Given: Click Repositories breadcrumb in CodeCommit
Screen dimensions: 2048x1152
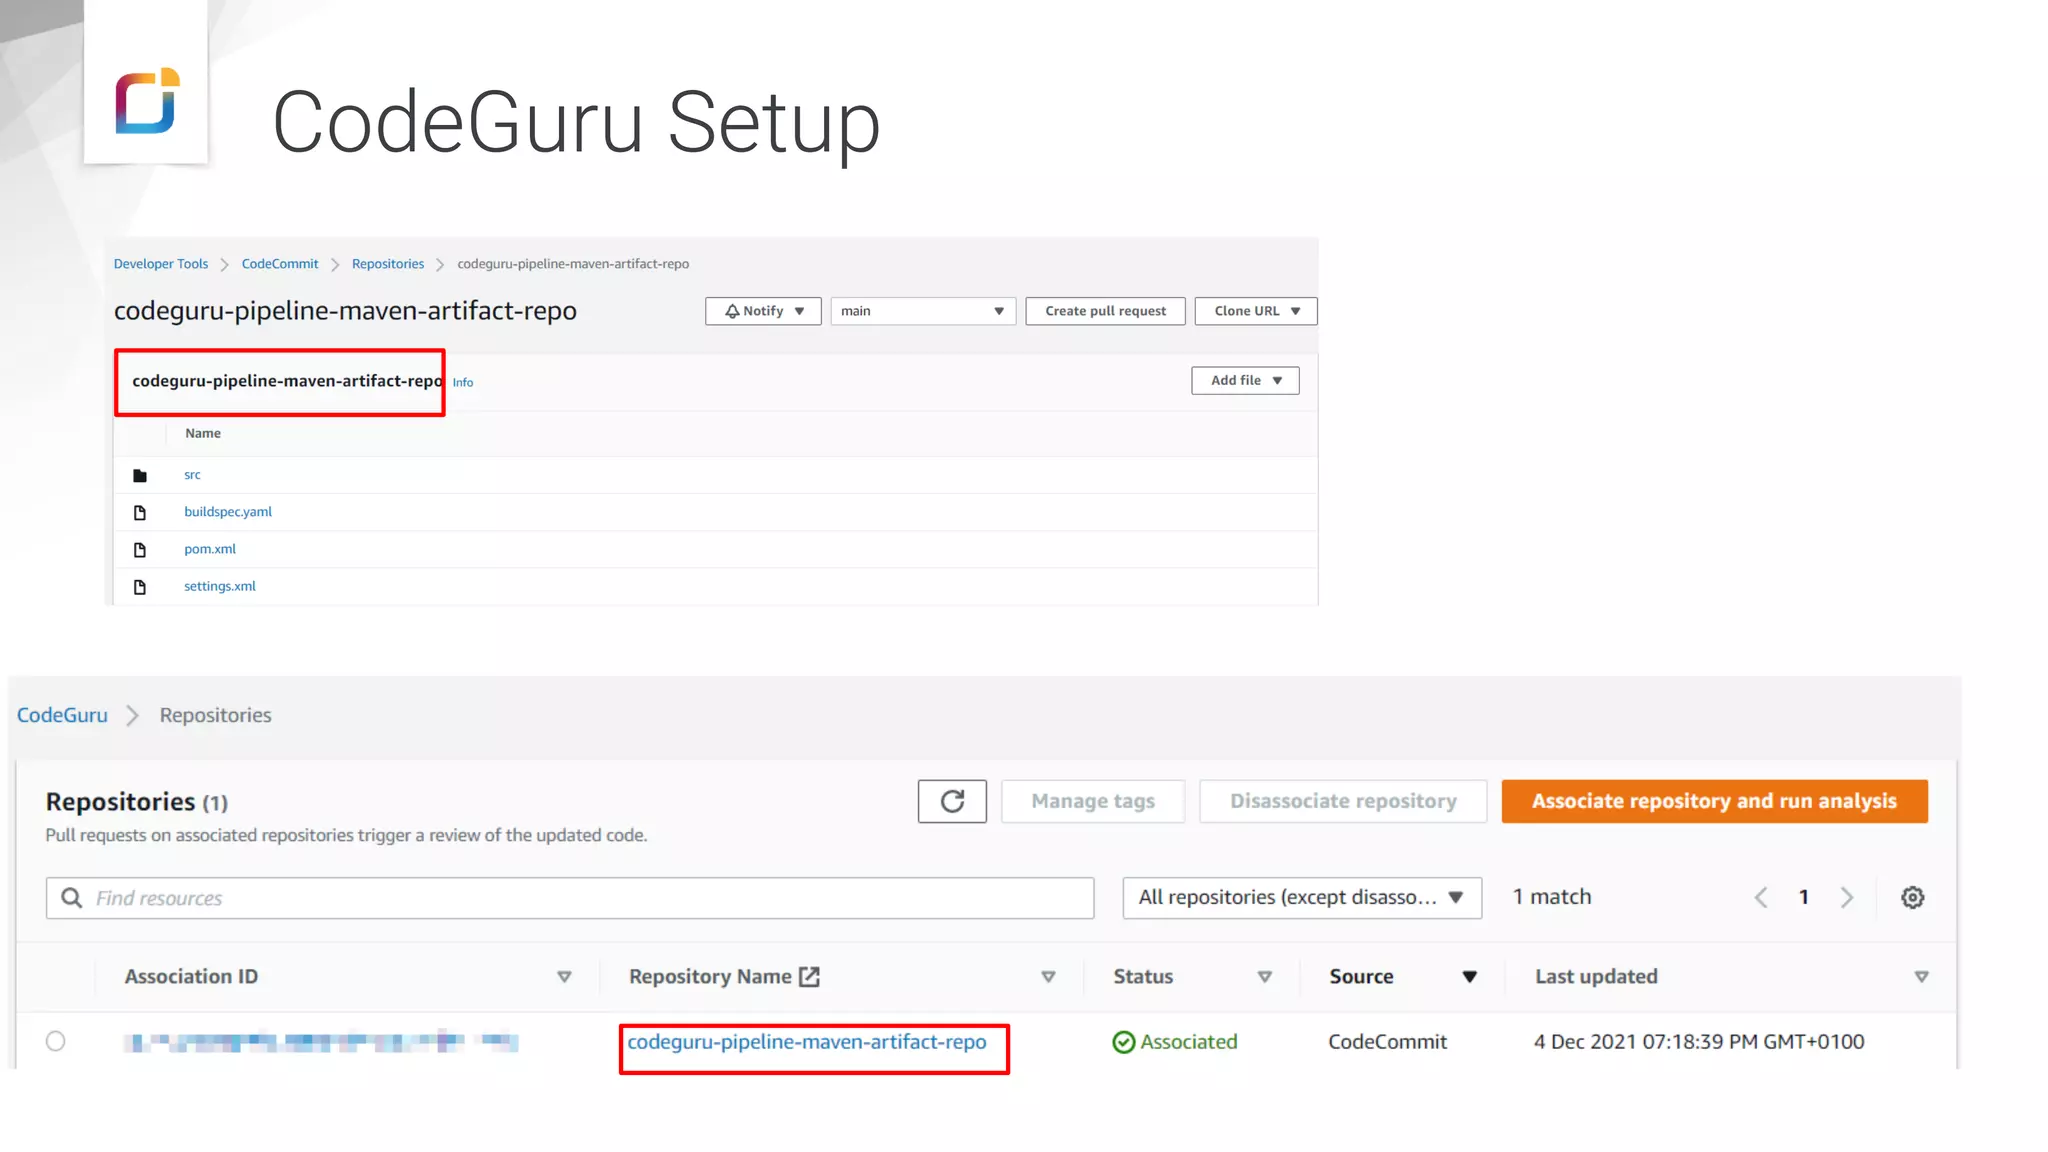Looking at the screenshot, I should click(388, 264).
